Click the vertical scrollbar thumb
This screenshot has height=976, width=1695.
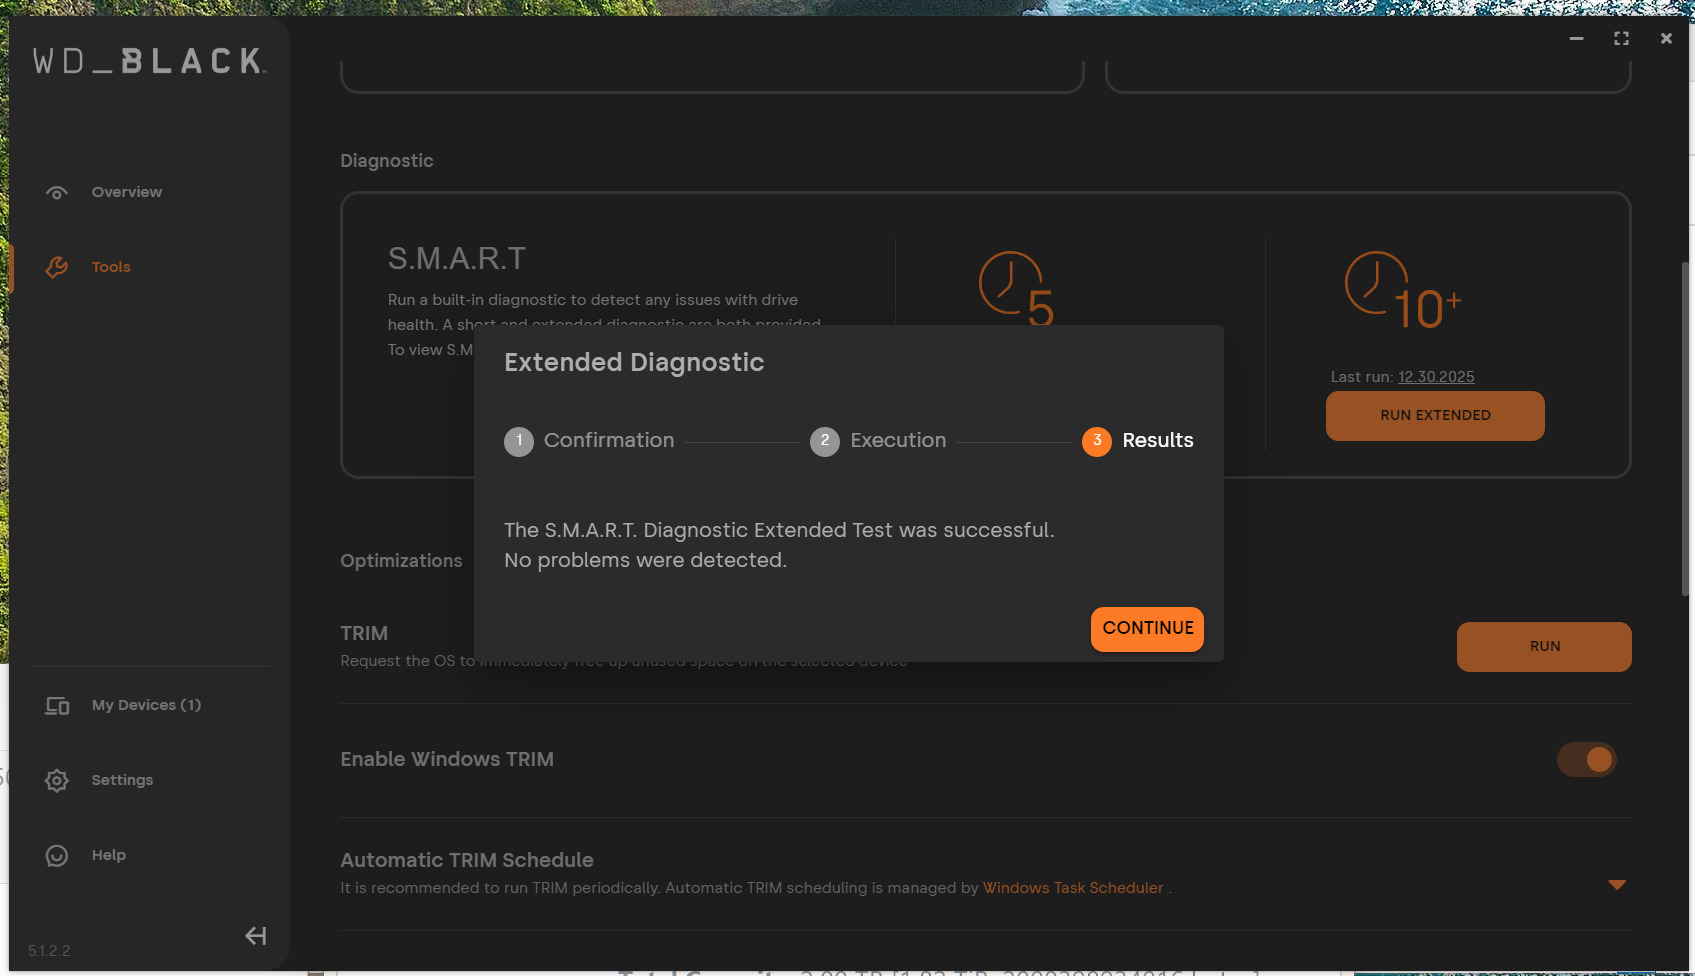click(x=1685, y=428)
